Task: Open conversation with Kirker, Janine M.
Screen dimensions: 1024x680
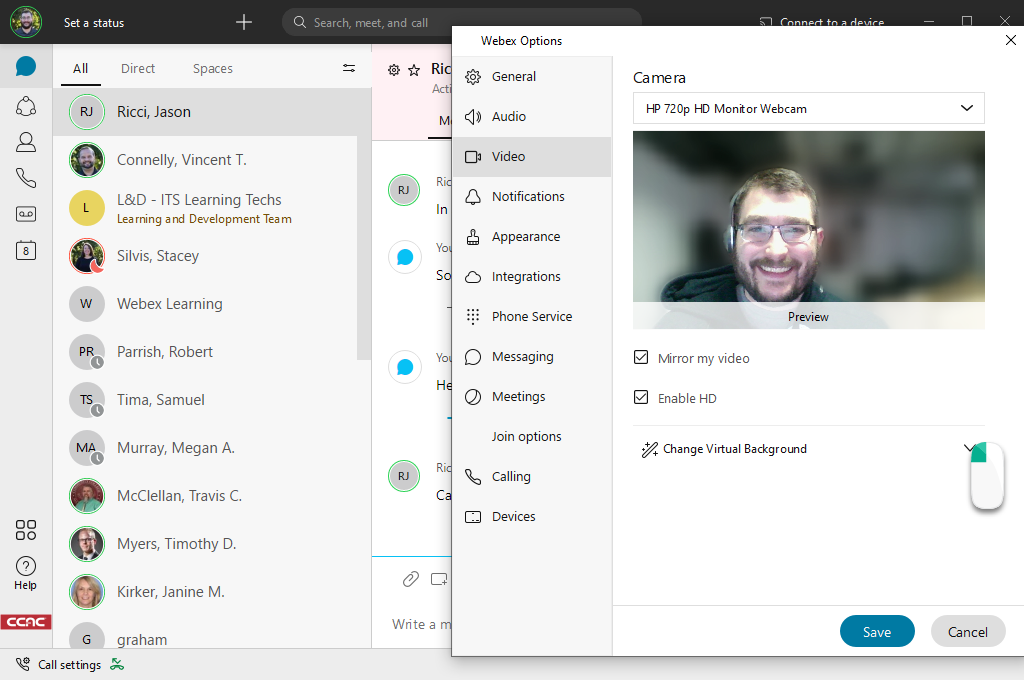Action: pos(205,592)
